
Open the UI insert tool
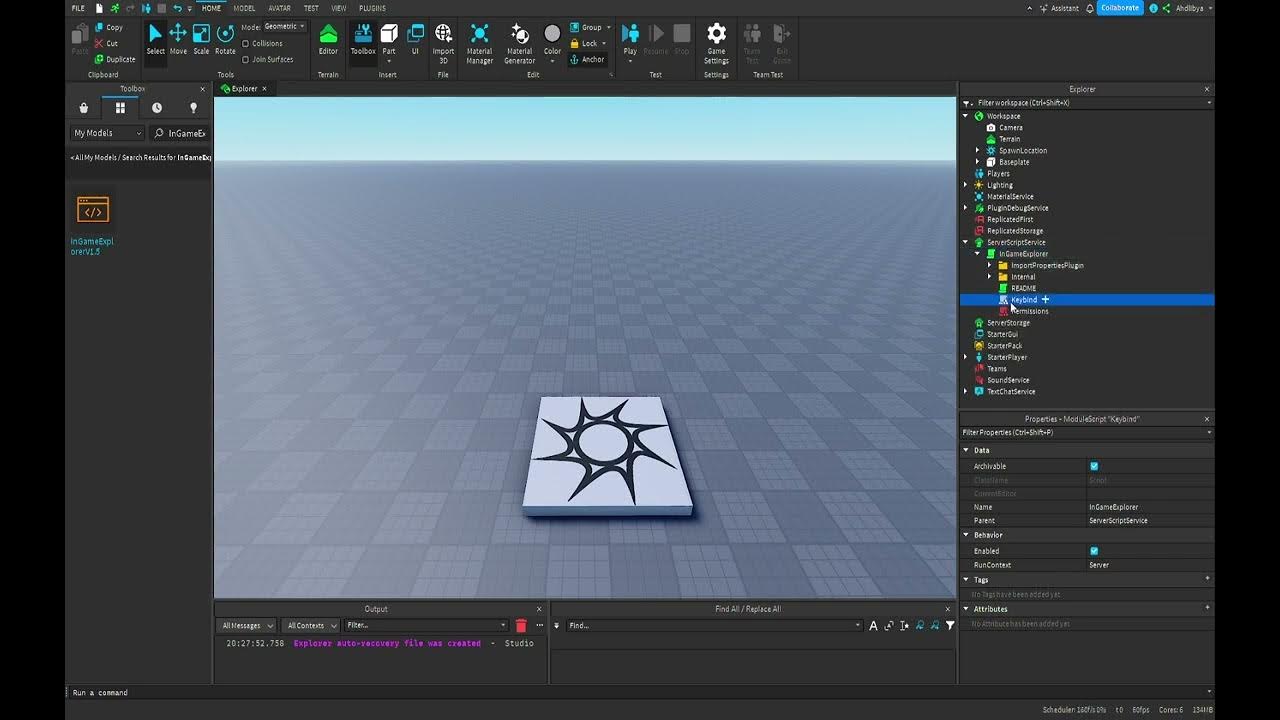pos(416,40)
